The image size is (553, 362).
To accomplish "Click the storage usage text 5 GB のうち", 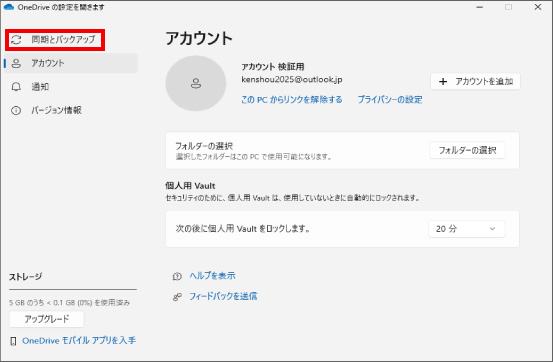I will coord(69,303).
